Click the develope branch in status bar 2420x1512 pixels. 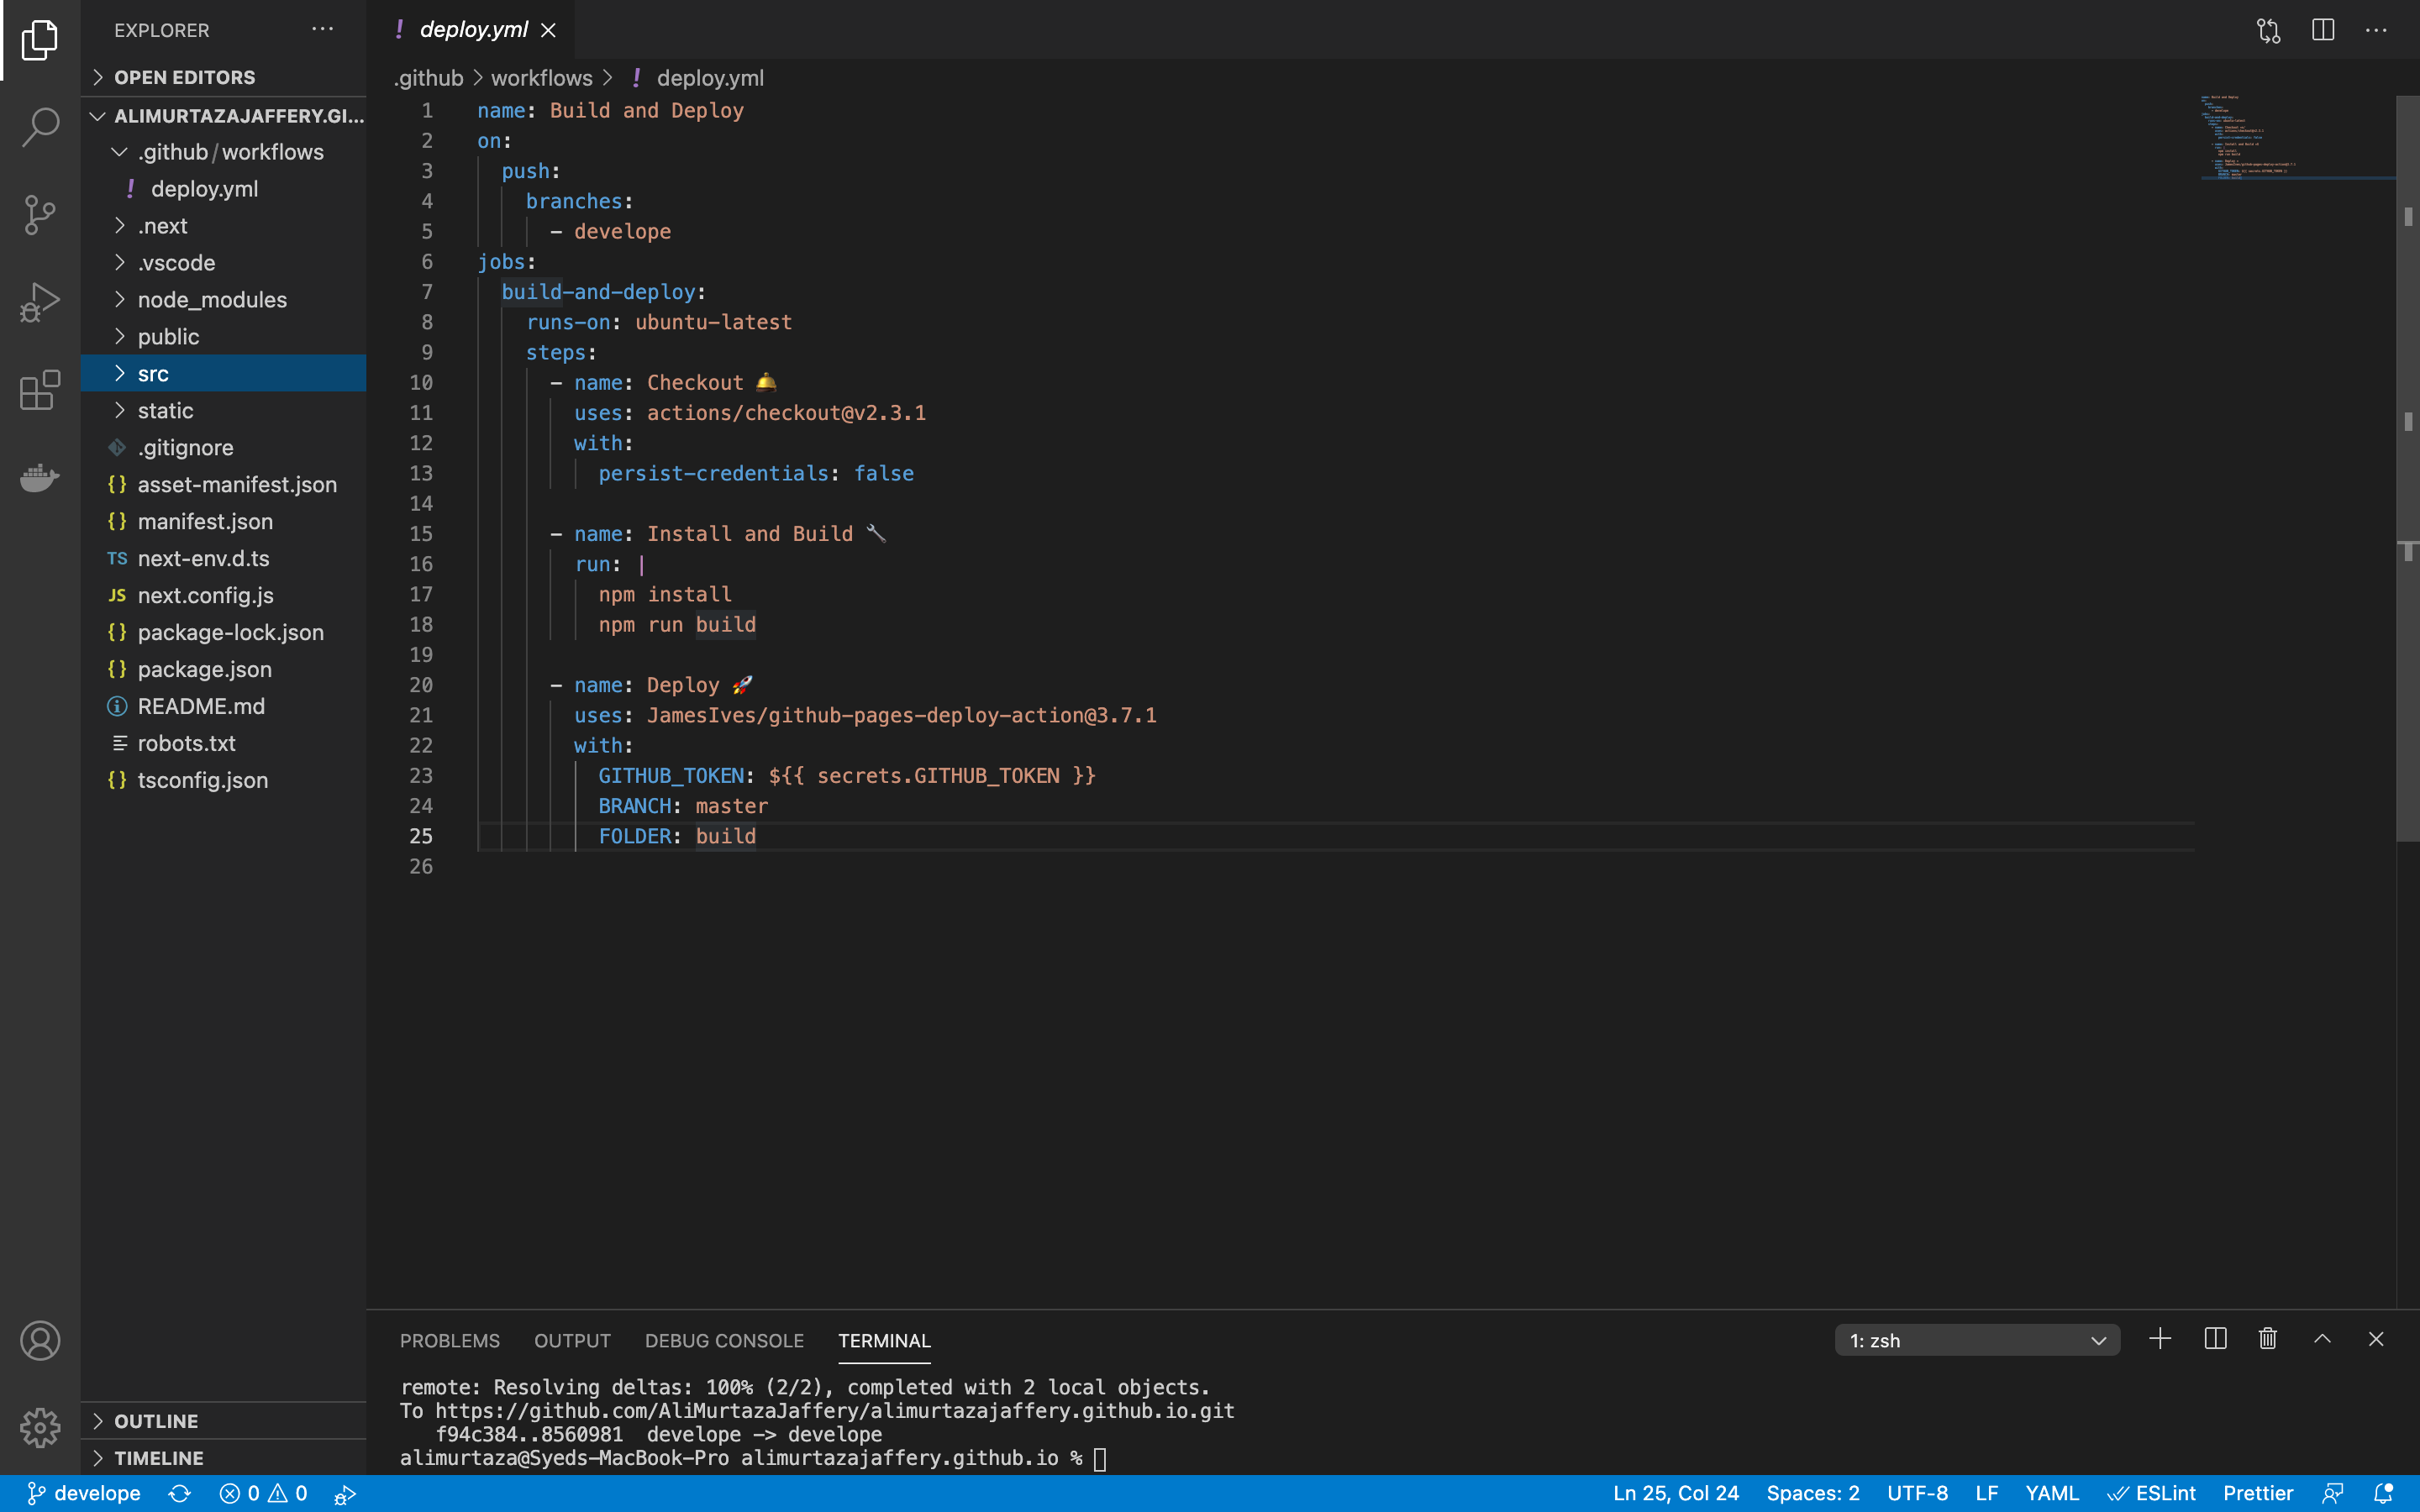(84, 1493)
